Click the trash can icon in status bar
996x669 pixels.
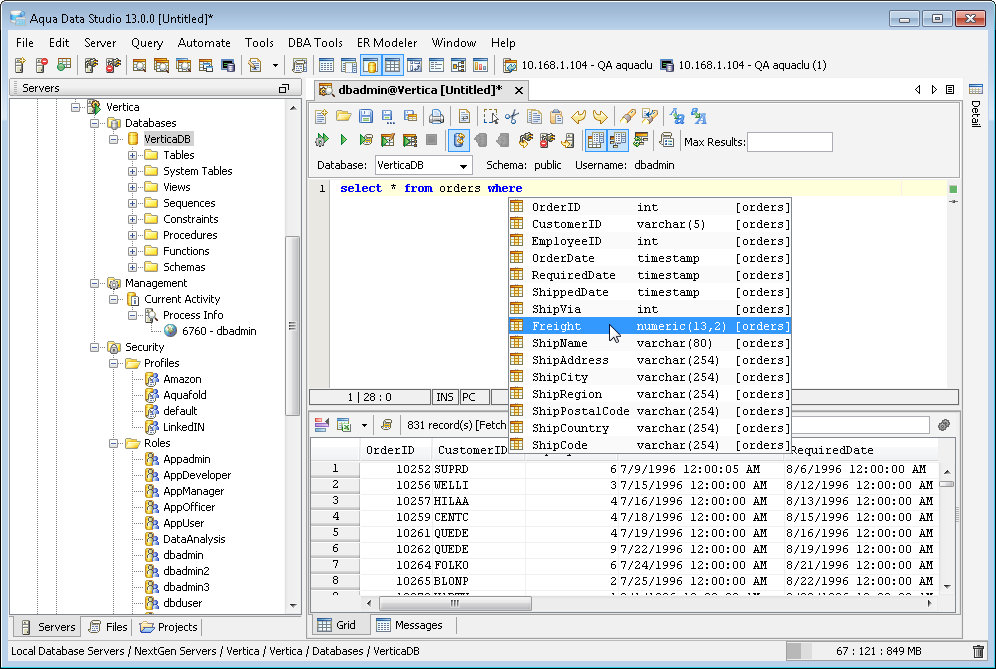978,651
